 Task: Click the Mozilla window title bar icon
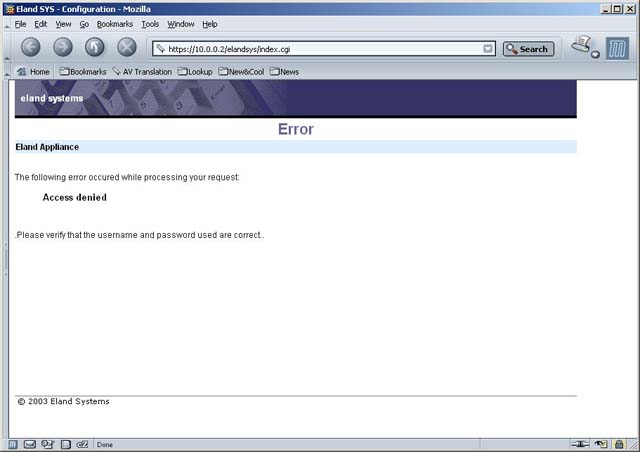[9, 9]
